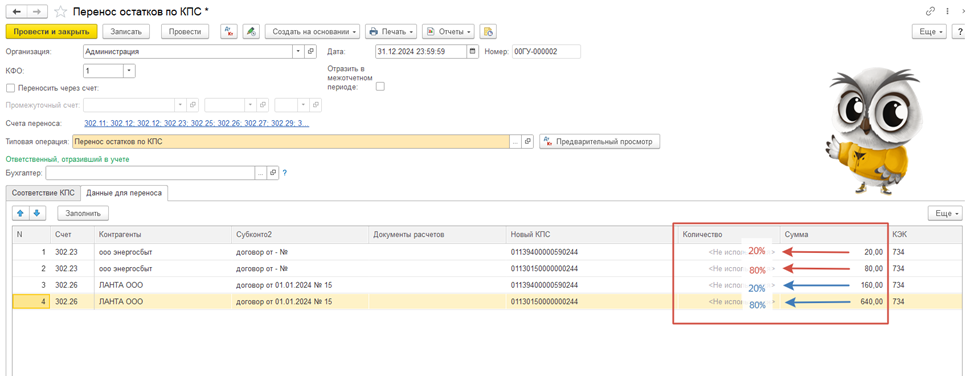Image resolution: width=974 pixels, height=376 pixels.
Task: Click Предварительный просмотр button
Action: tap(599, 142)
